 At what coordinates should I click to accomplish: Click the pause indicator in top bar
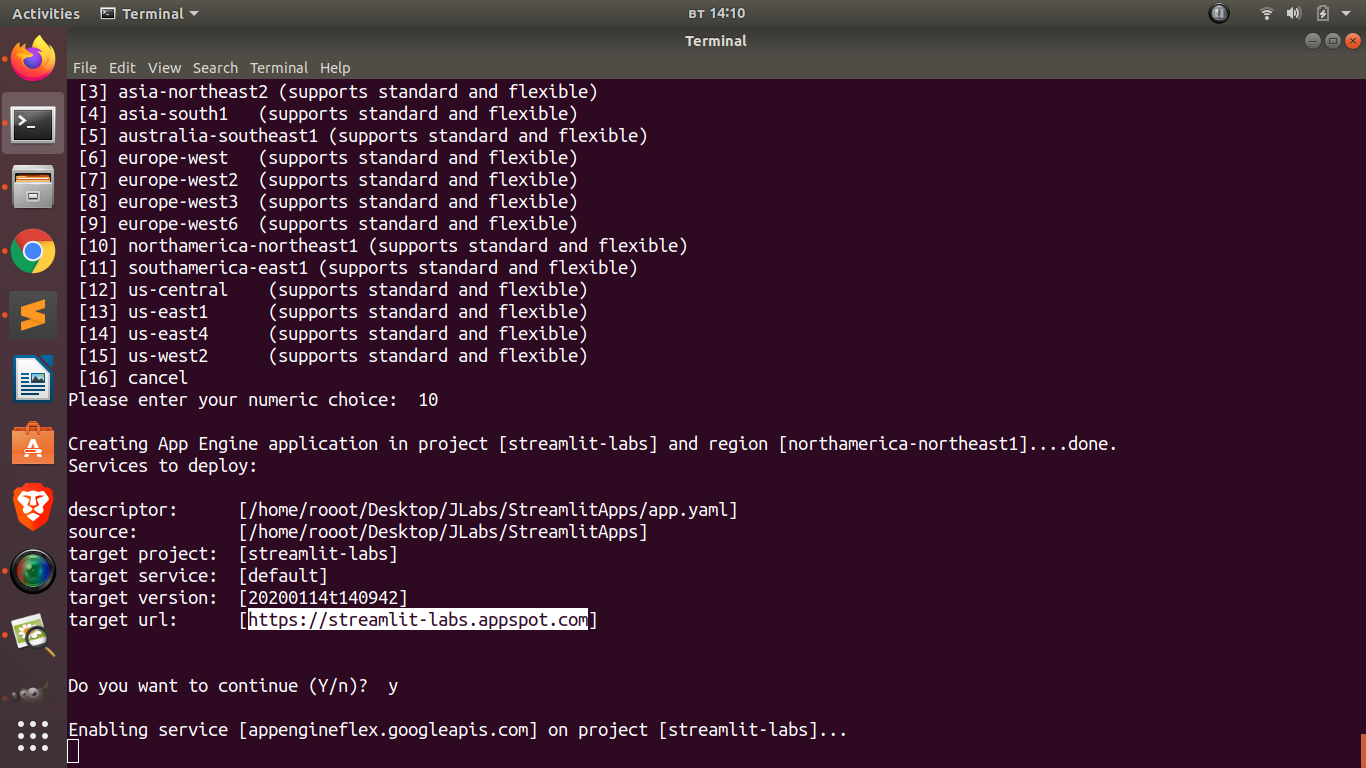pos(1219,14)
